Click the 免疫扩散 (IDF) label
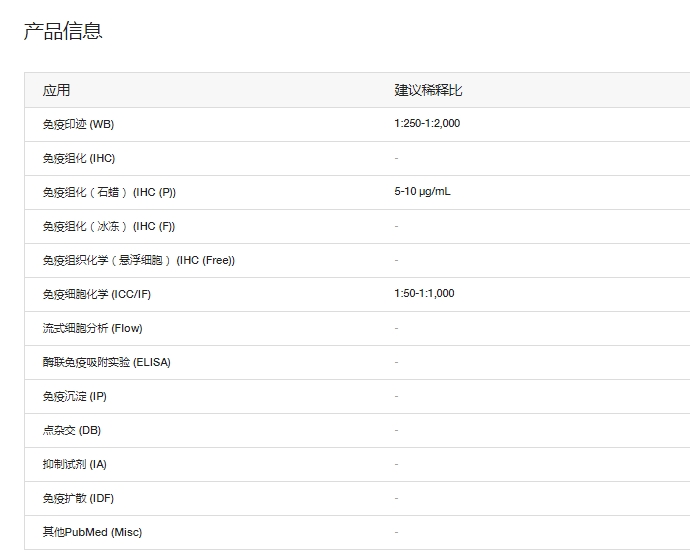Screen dimensions: 690x552 coord(78,498)
